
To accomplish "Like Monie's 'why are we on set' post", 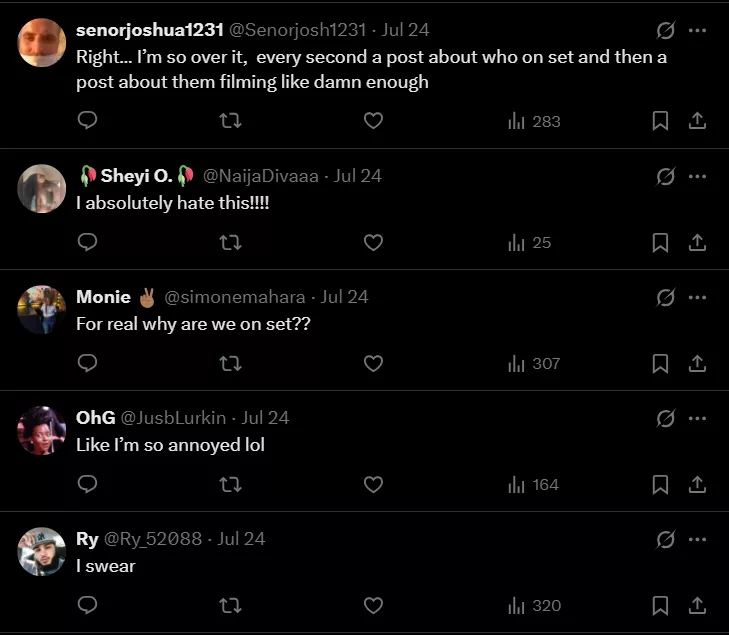I will [373, 363].
